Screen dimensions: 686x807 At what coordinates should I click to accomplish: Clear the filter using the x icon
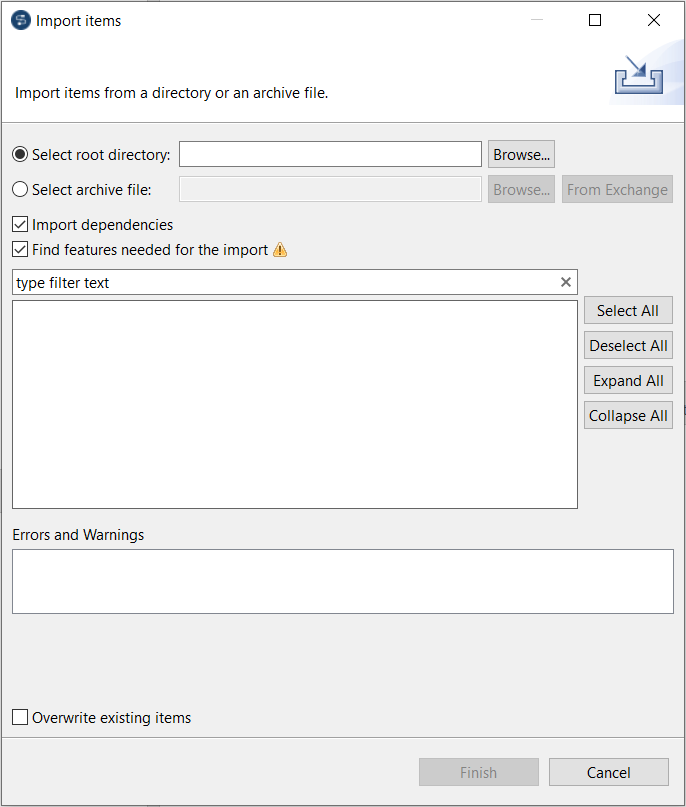tap(566, 282)
